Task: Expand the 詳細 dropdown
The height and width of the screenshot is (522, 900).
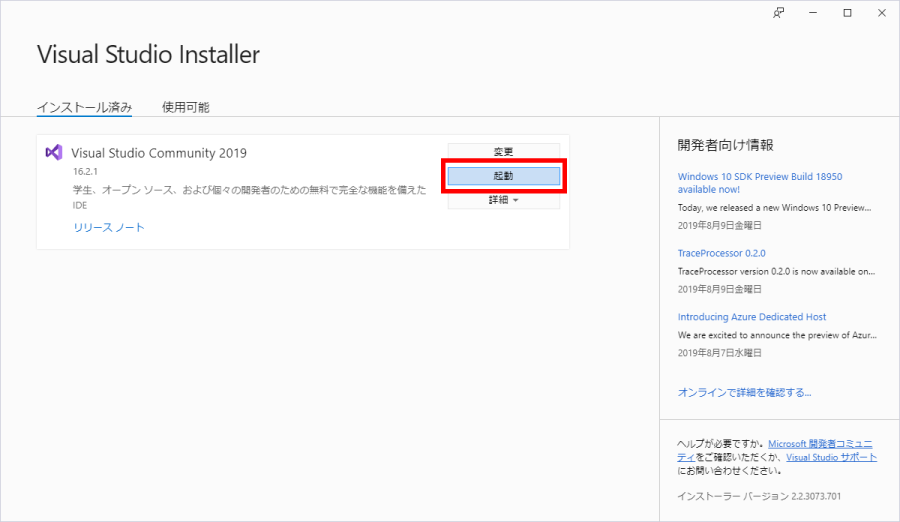Action: click(503, 200)
